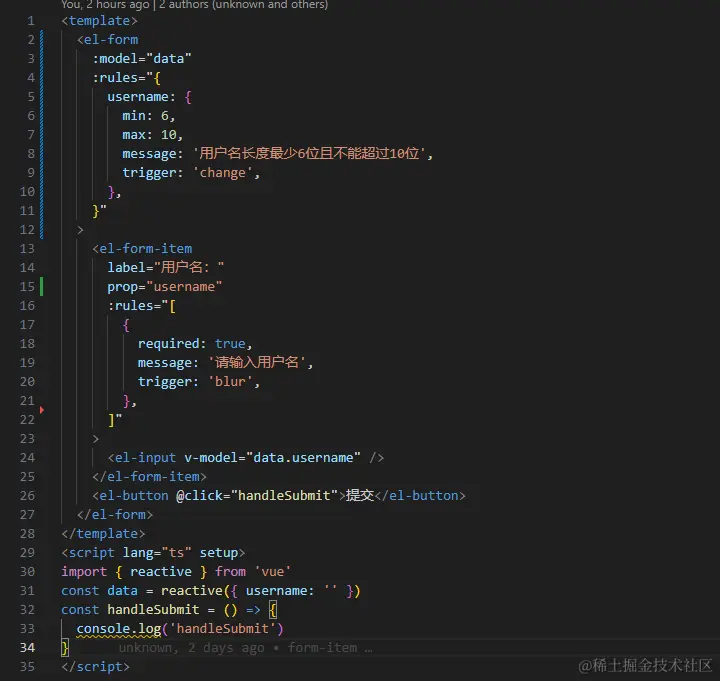The width and height of the screenshot is (720, 681).
Task: Click the 'vue' module string
Action: coord(273,571)
